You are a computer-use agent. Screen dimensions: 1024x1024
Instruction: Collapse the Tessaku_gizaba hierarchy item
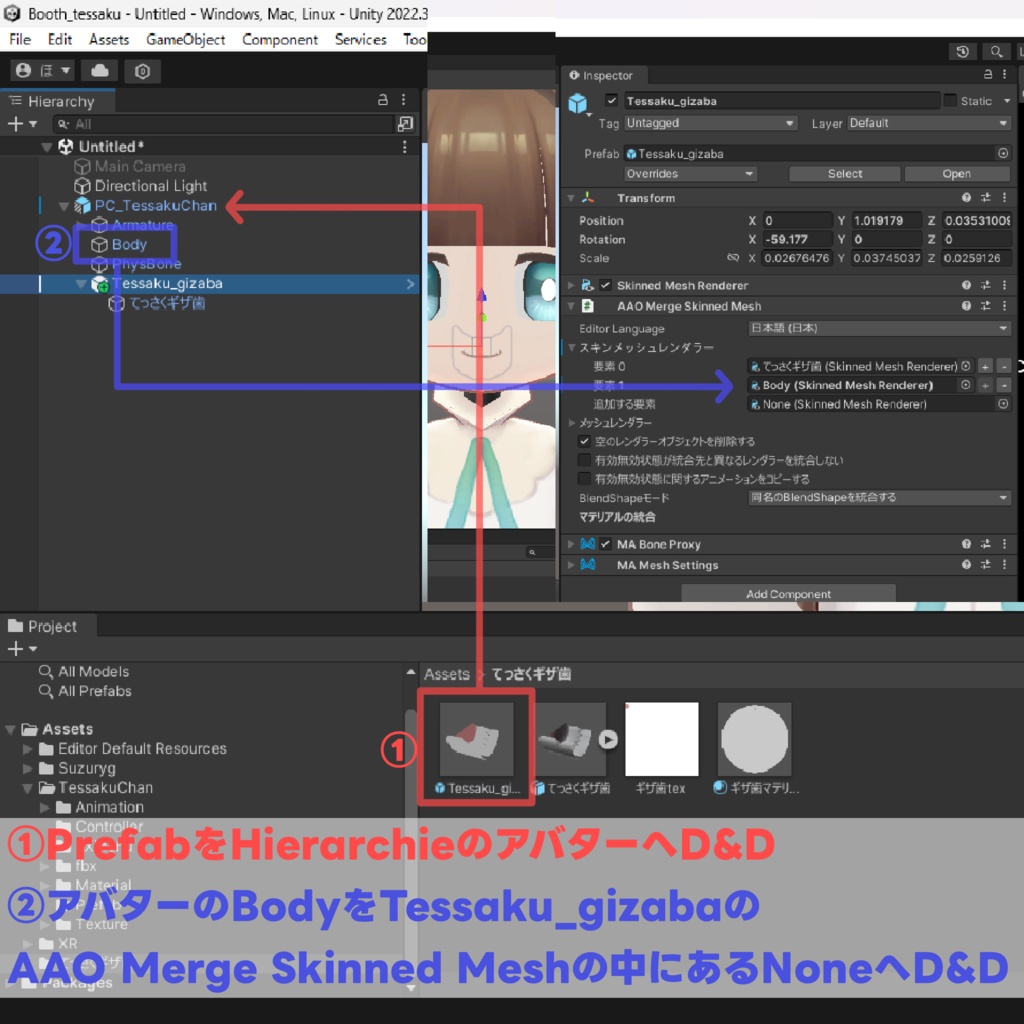[x=81, y=284]
